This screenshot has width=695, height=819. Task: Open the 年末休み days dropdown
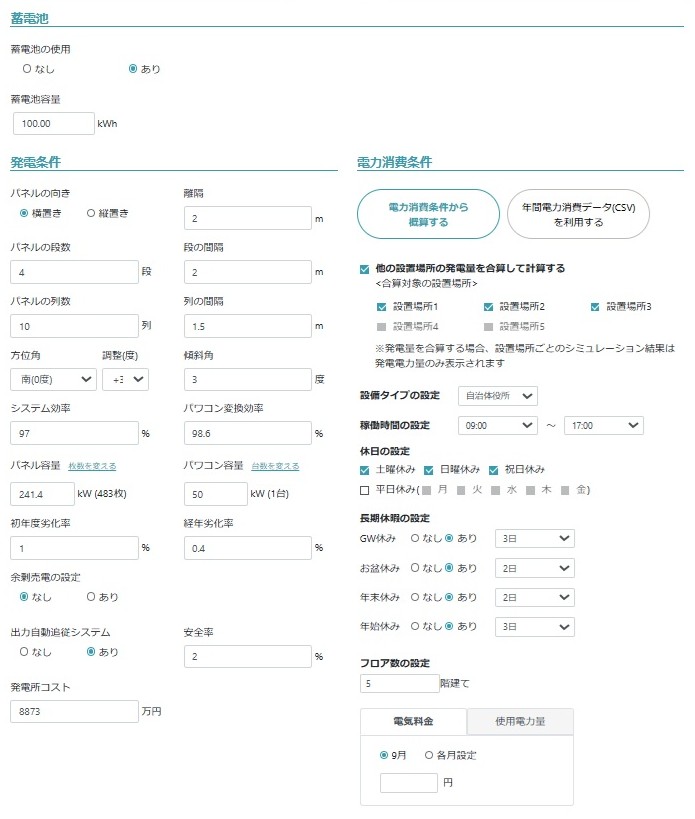535,598
